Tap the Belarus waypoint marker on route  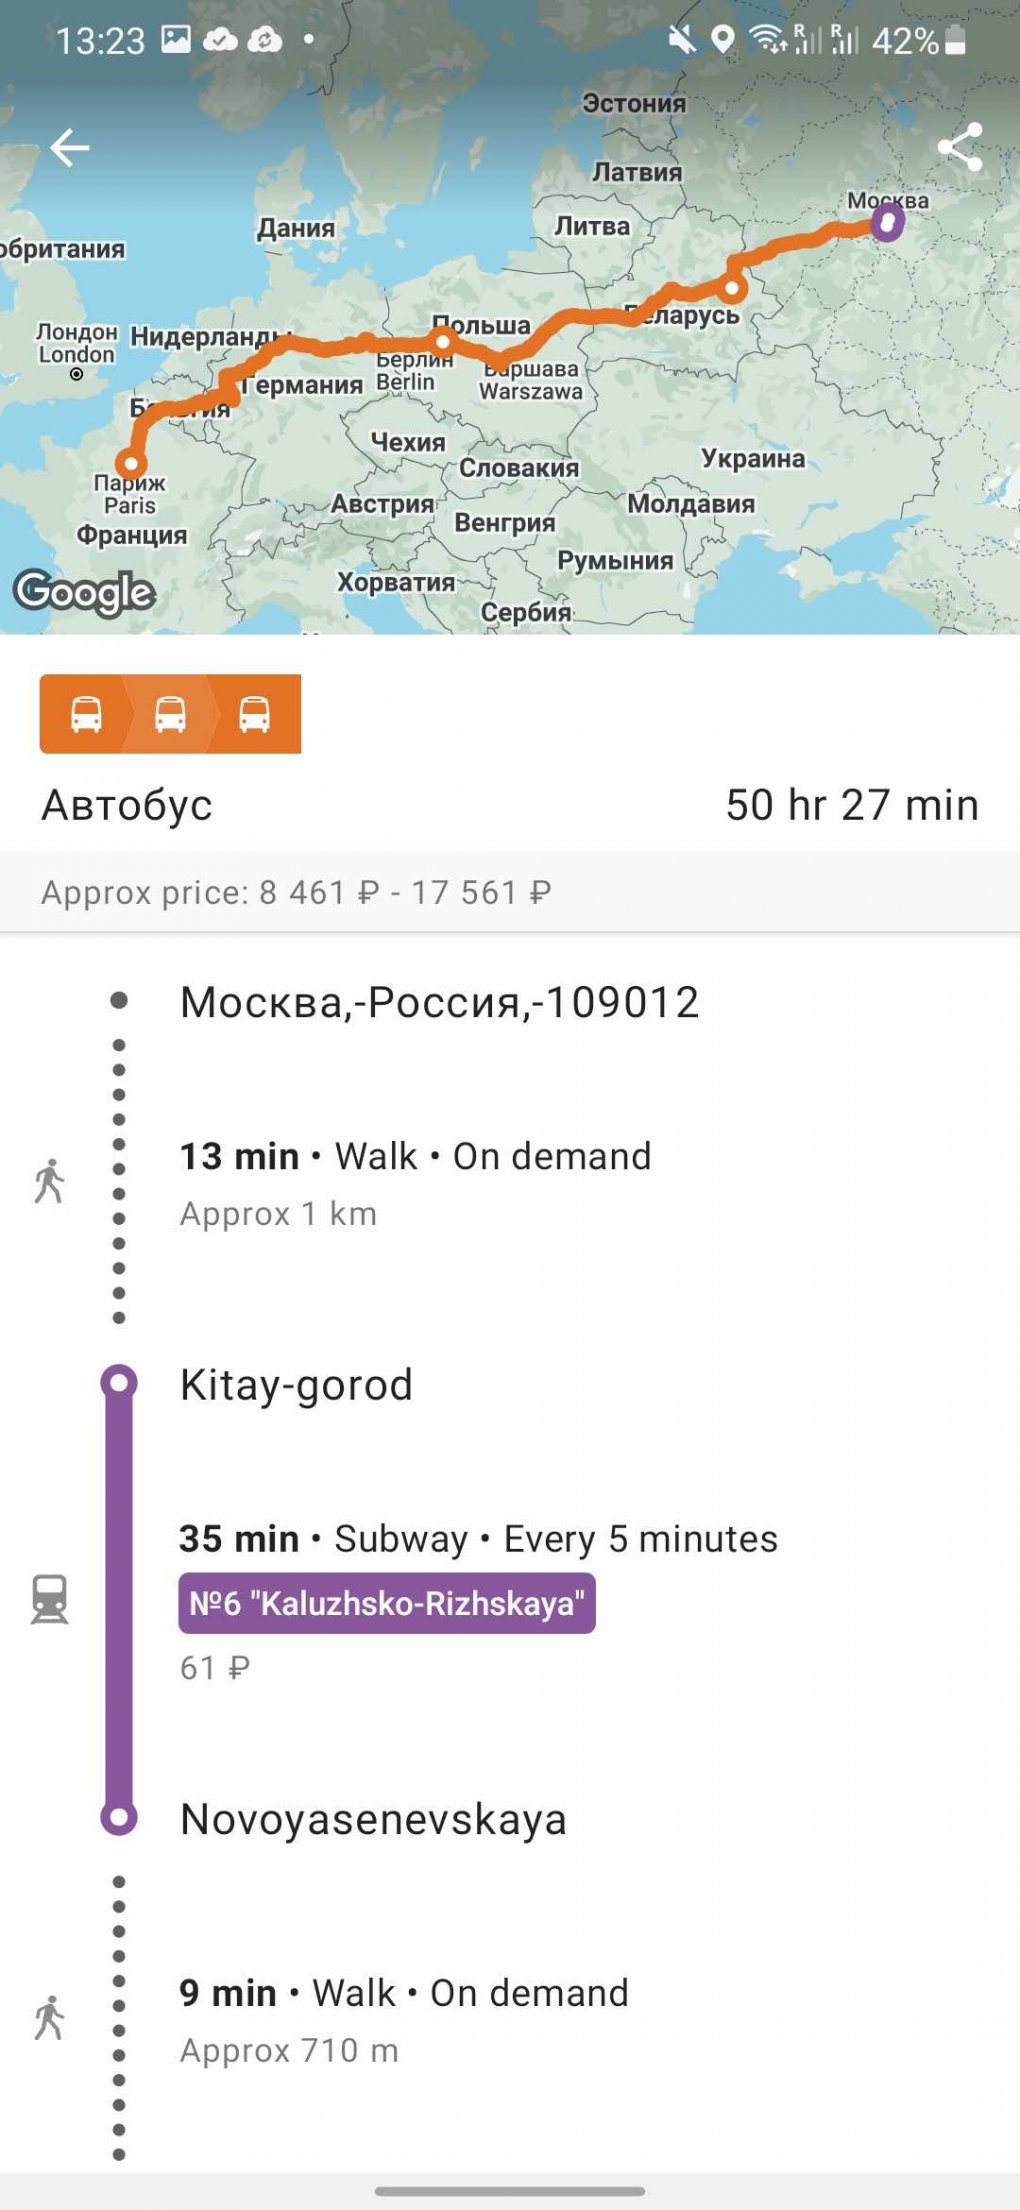click(733, 289)
